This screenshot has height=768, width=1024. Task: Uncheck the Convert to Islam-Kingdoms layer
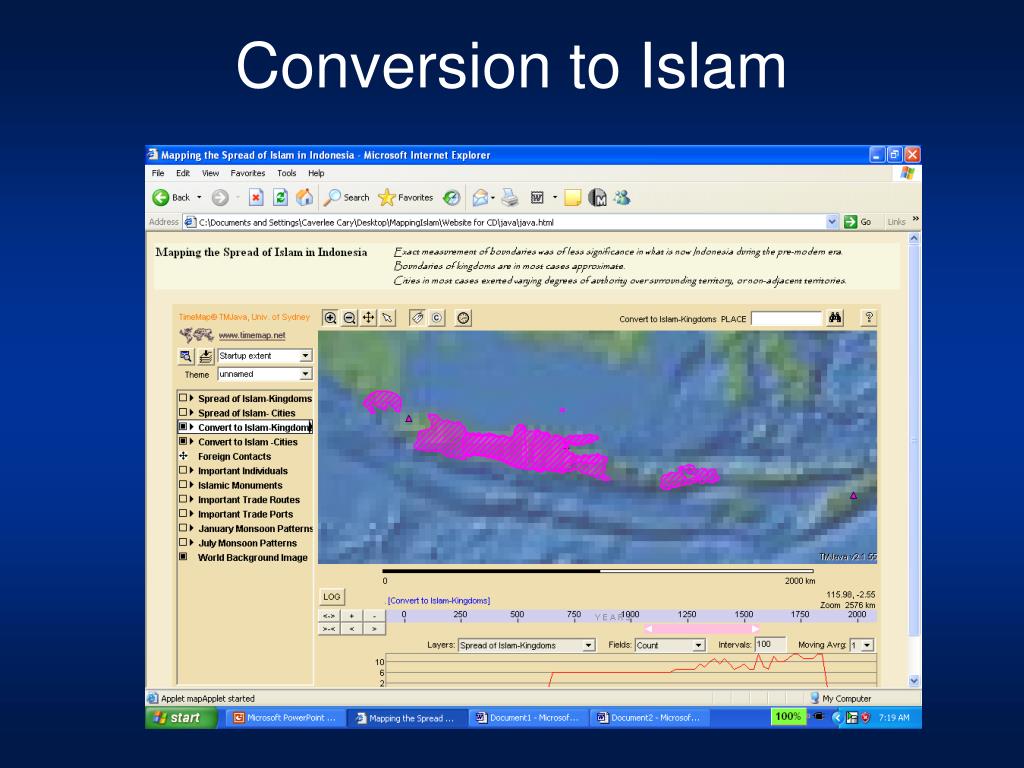tap(183, 426)
